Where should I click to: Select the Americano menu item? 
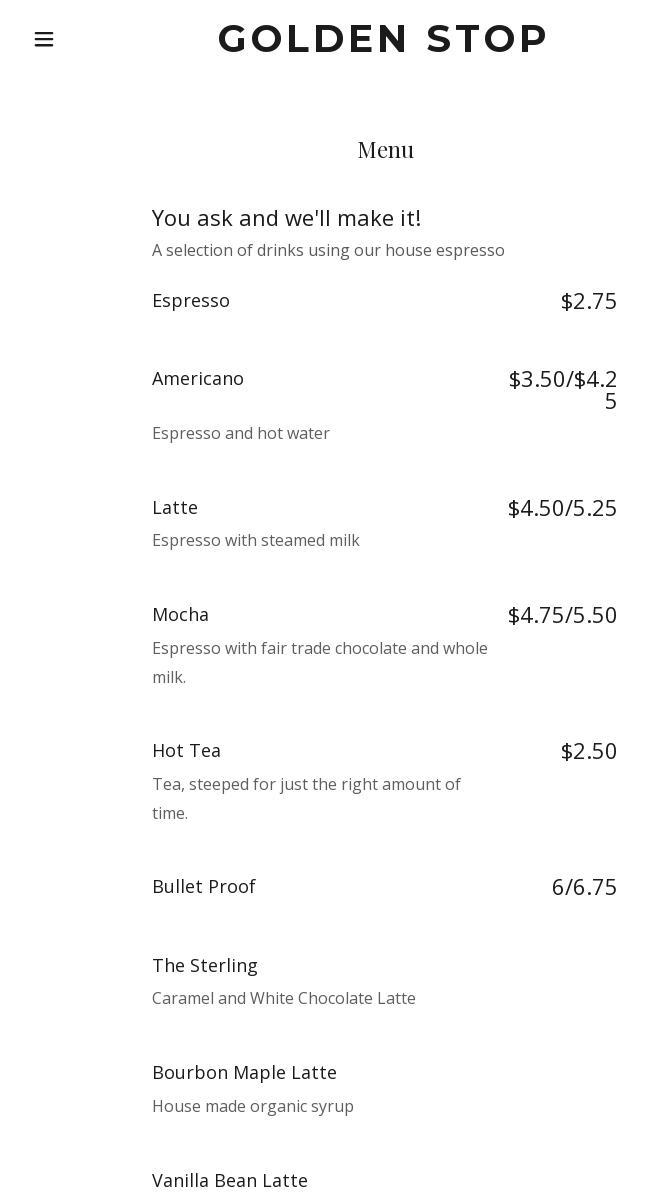198,379
